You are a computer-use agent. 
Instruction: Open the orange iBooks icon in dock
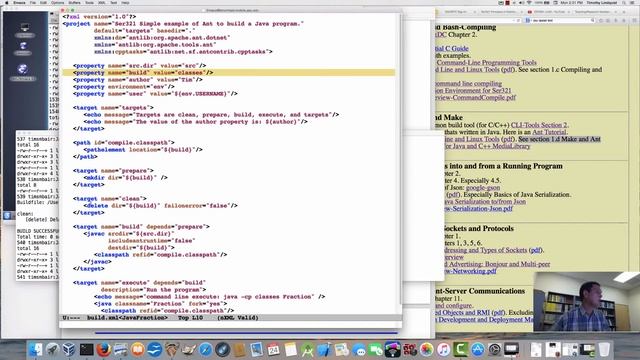(x=138, y=350)
